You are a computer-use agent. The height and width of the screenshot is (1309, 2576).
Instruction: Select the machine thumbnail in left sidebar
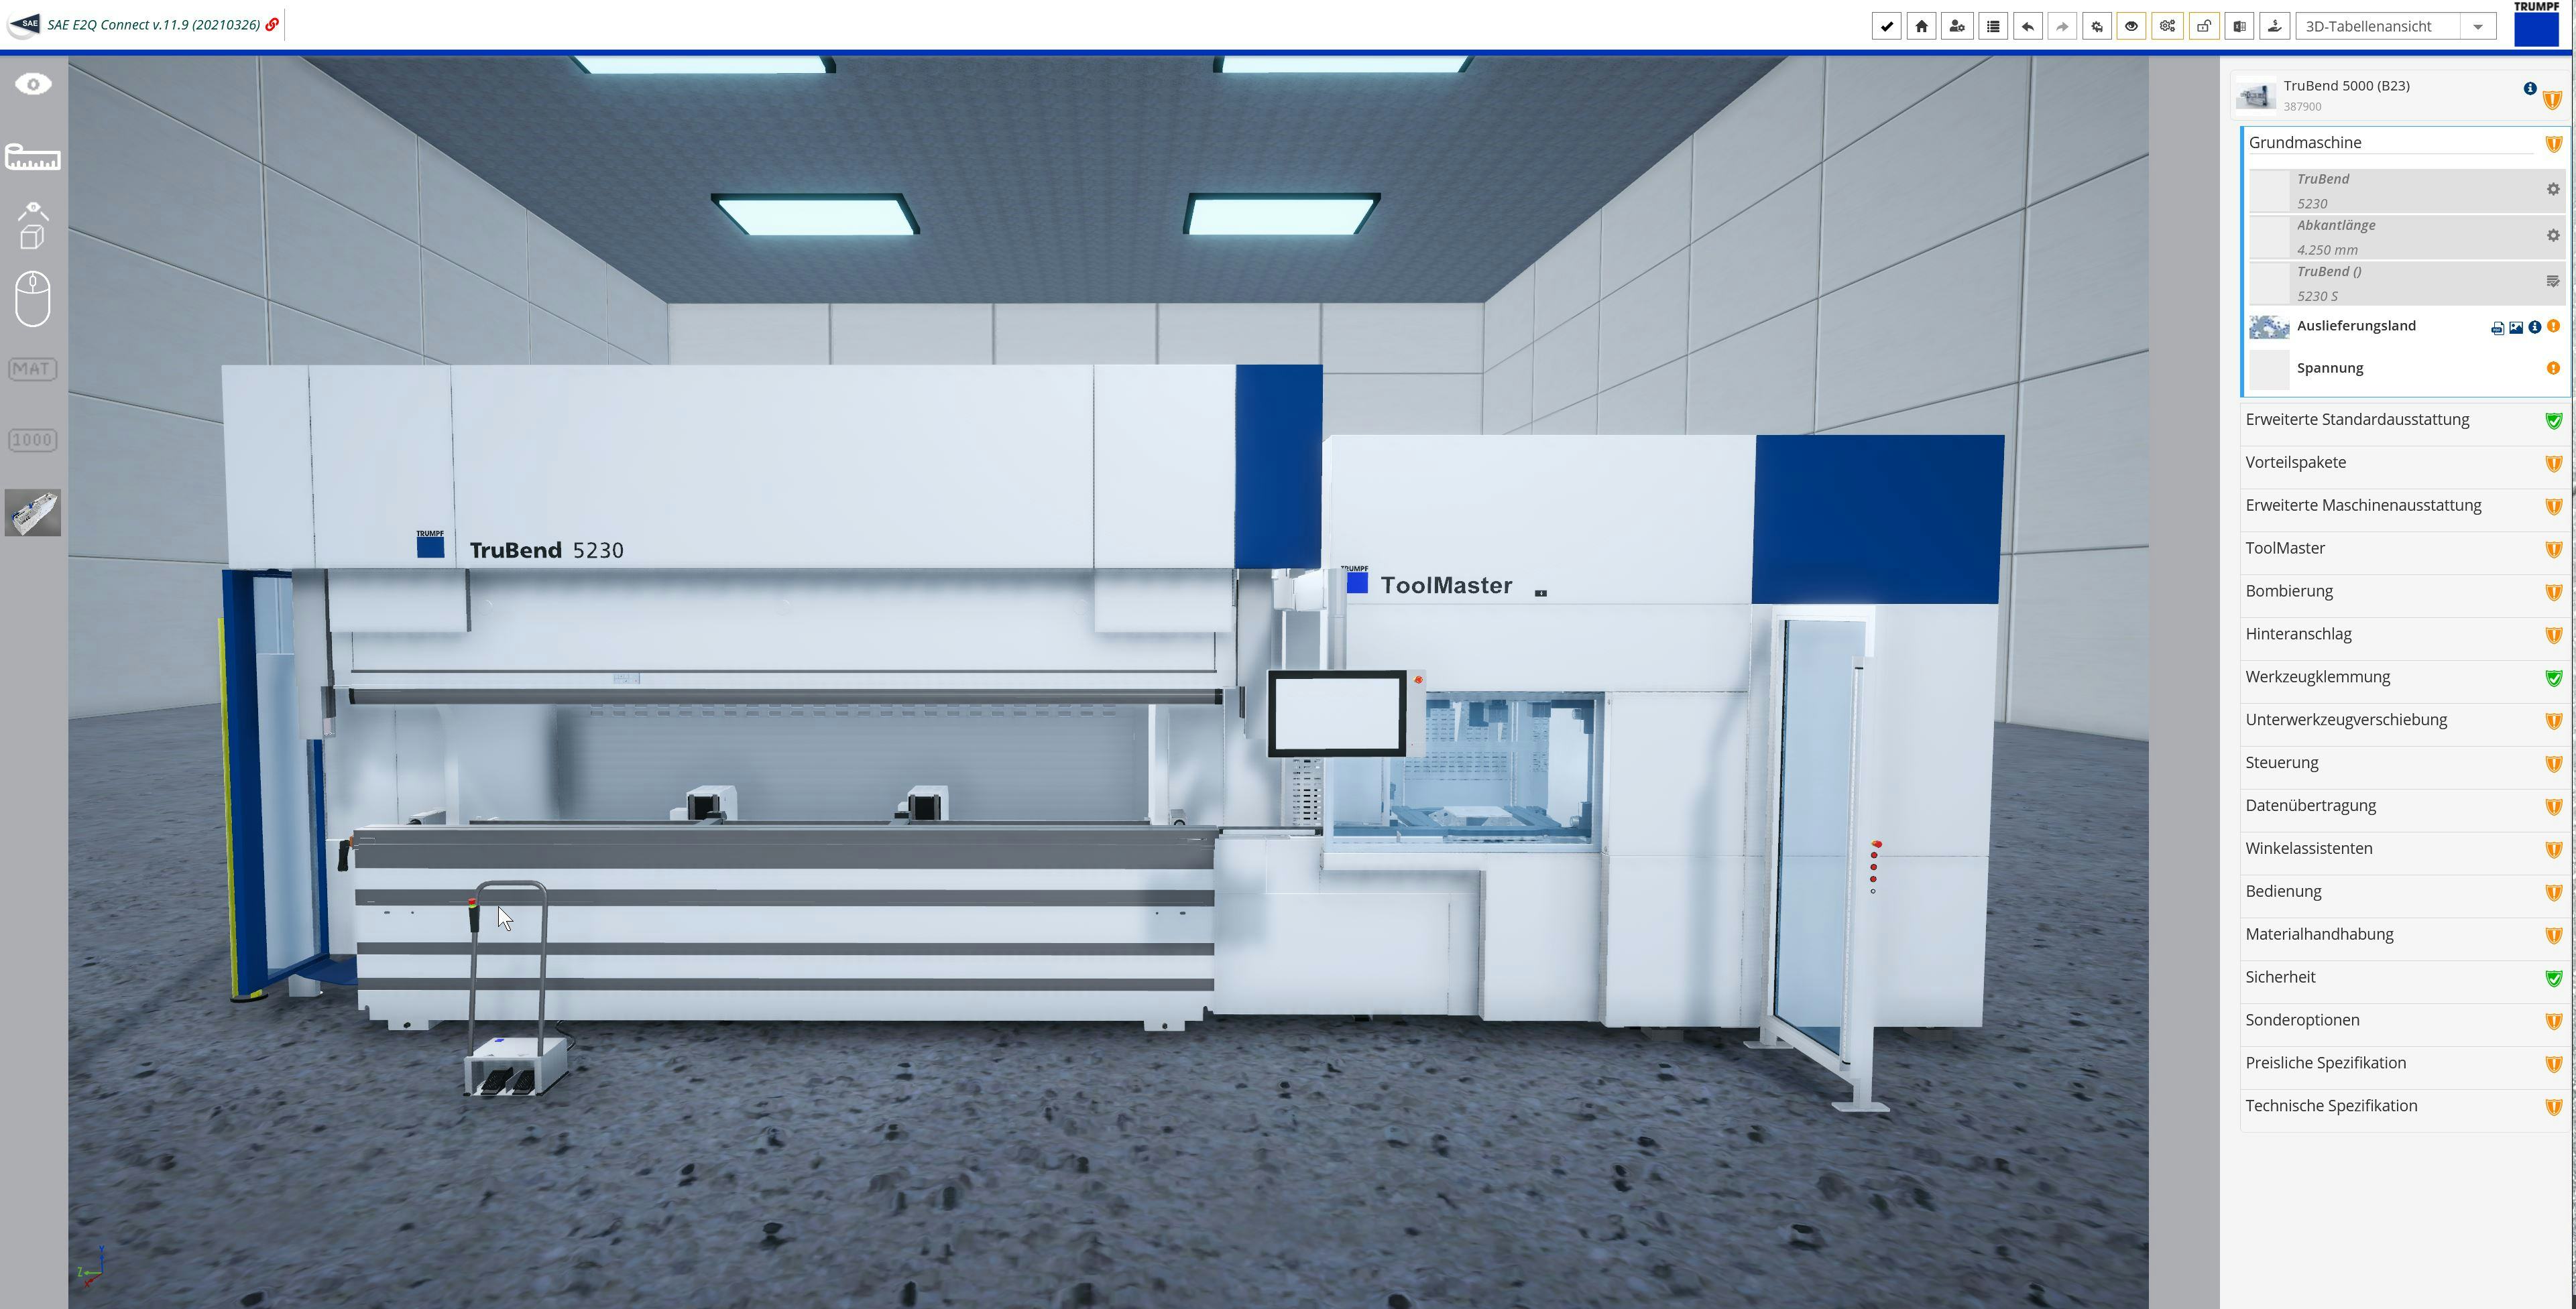coord(33,513)
